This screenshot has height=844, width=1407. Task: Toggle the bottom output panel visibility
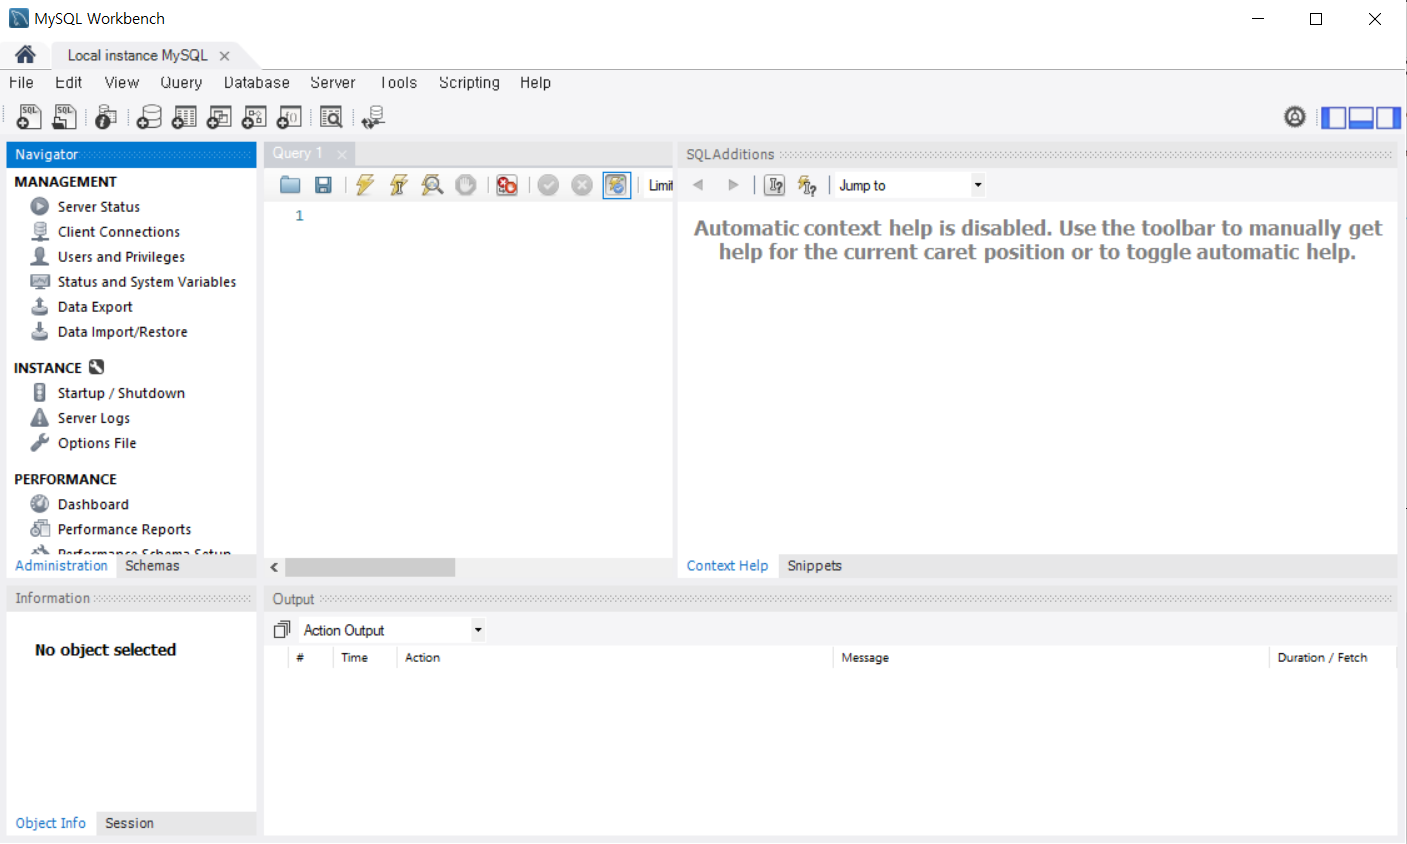[1360, 117]
